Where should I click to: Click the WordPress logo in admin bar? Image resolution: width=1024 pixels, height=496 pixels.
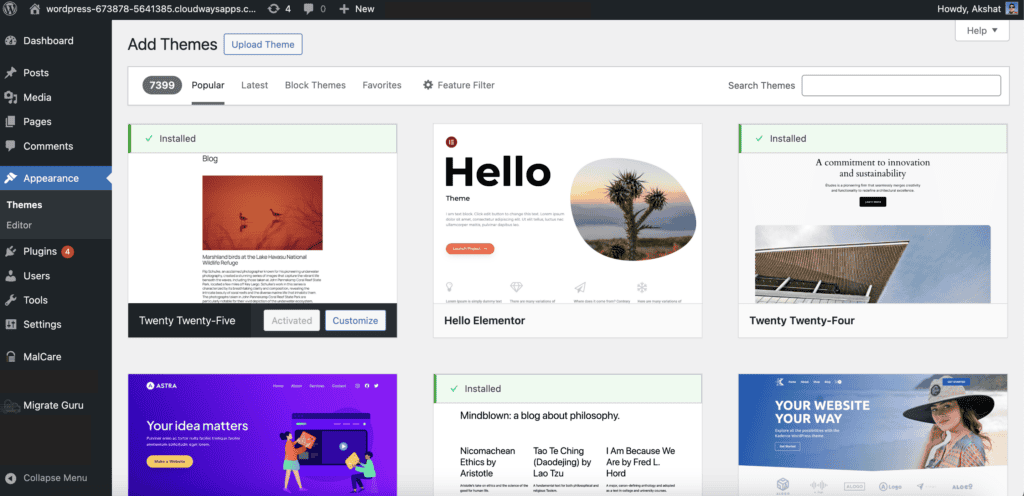[x=10, y=9]
